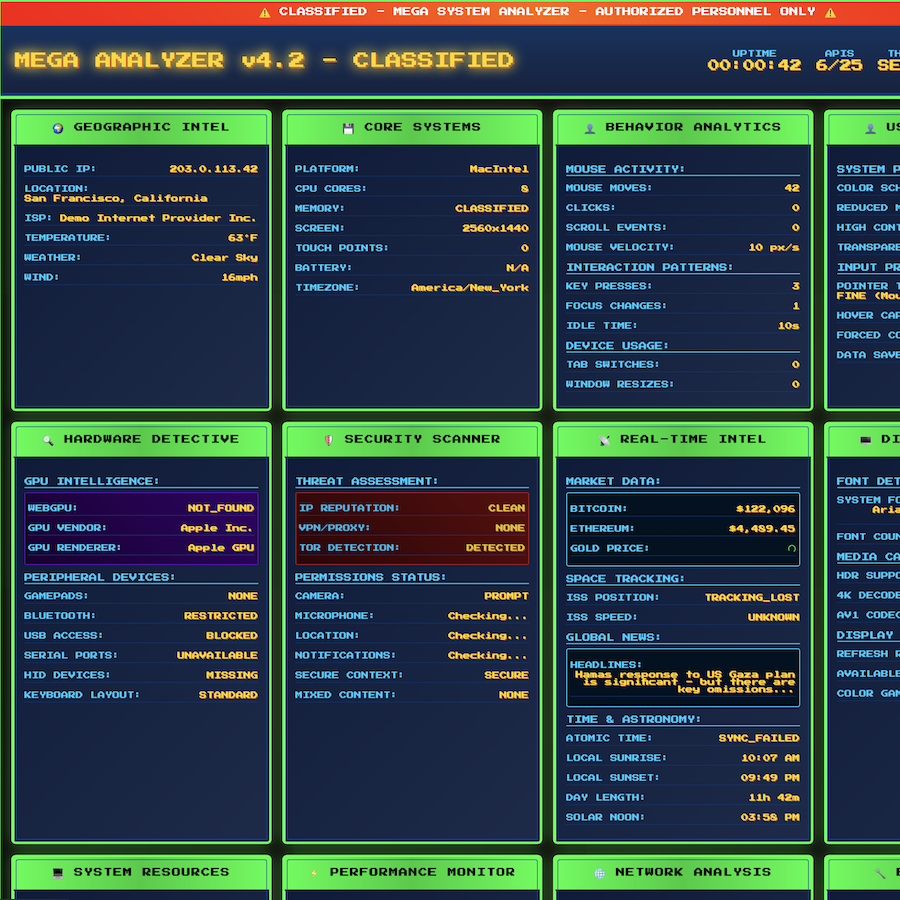Click the warning triangle in the classified banner
The height and width of the screenshot is (900, 900).
coord(264,12)
